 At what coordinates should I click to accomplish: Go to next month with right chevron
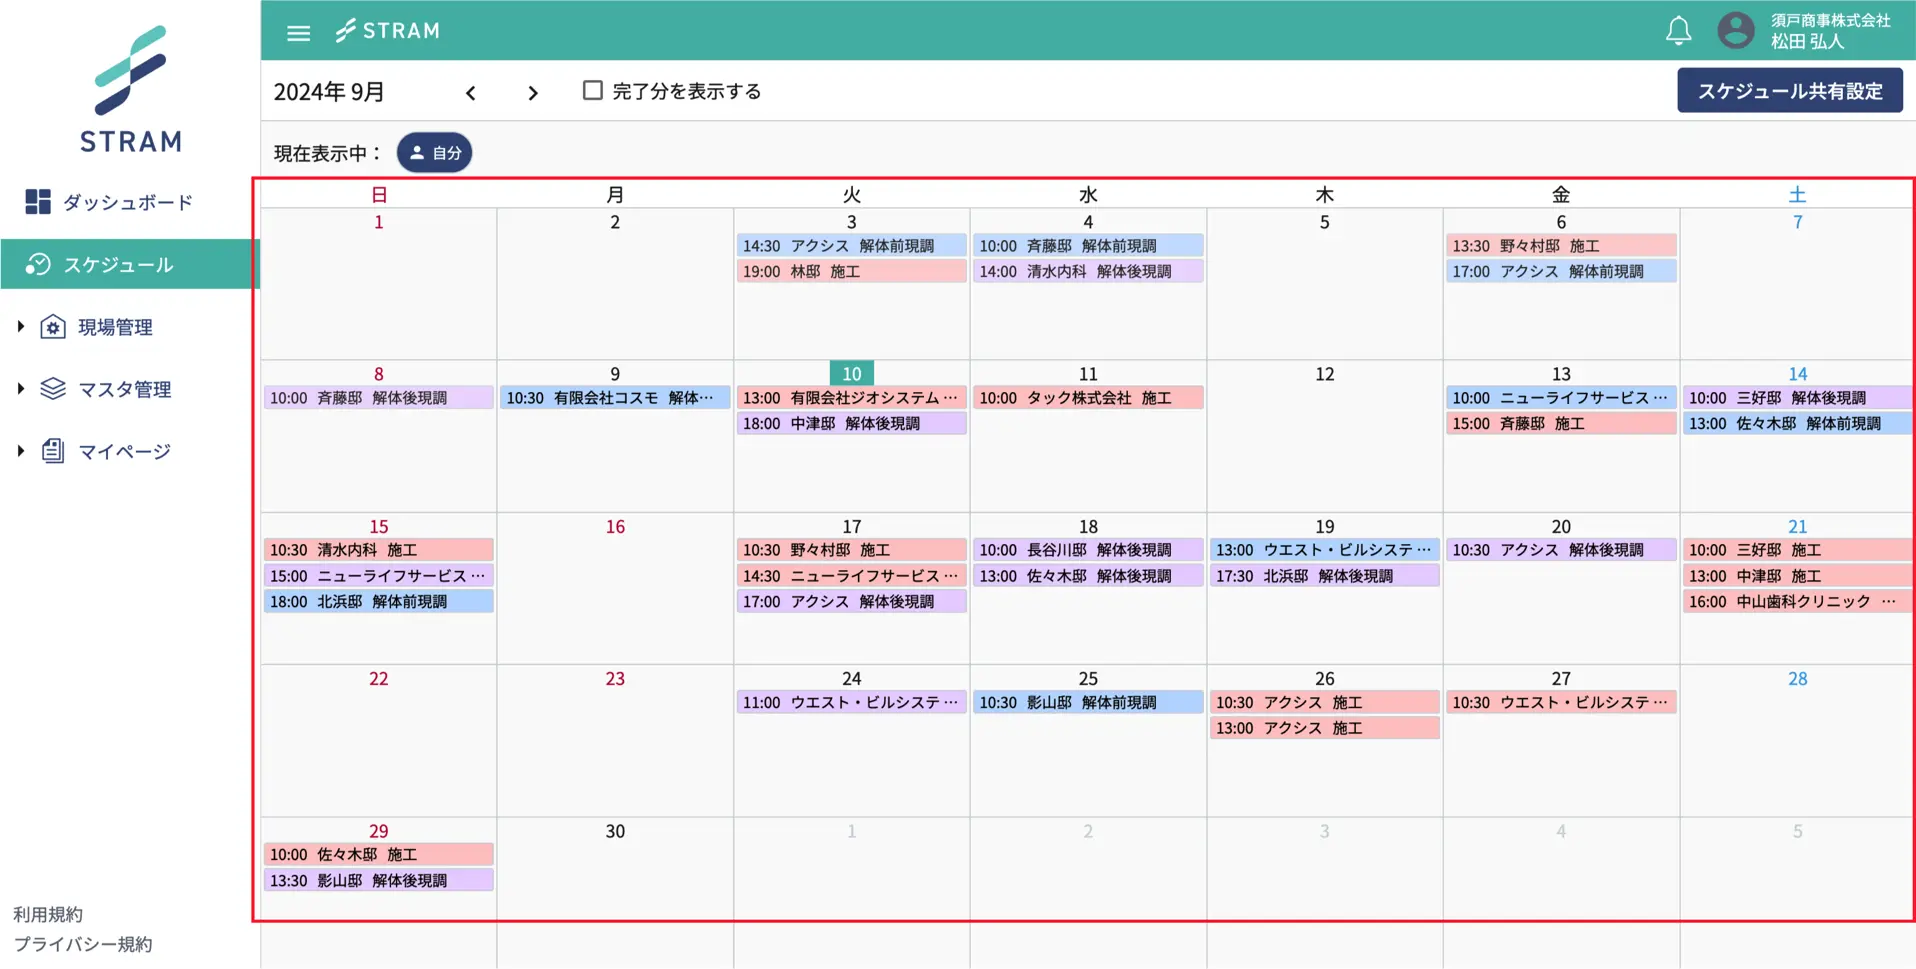(533, 93)
